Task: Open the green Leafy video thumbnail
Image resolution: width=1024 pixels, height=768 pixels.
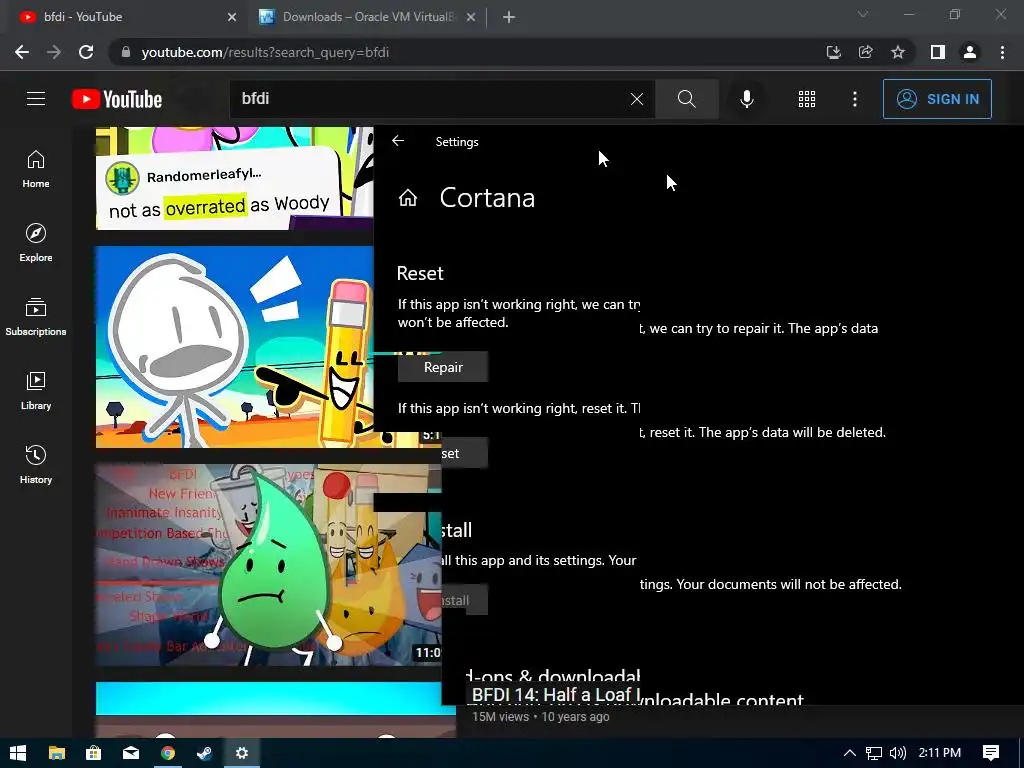Action: tap(268, 565)
